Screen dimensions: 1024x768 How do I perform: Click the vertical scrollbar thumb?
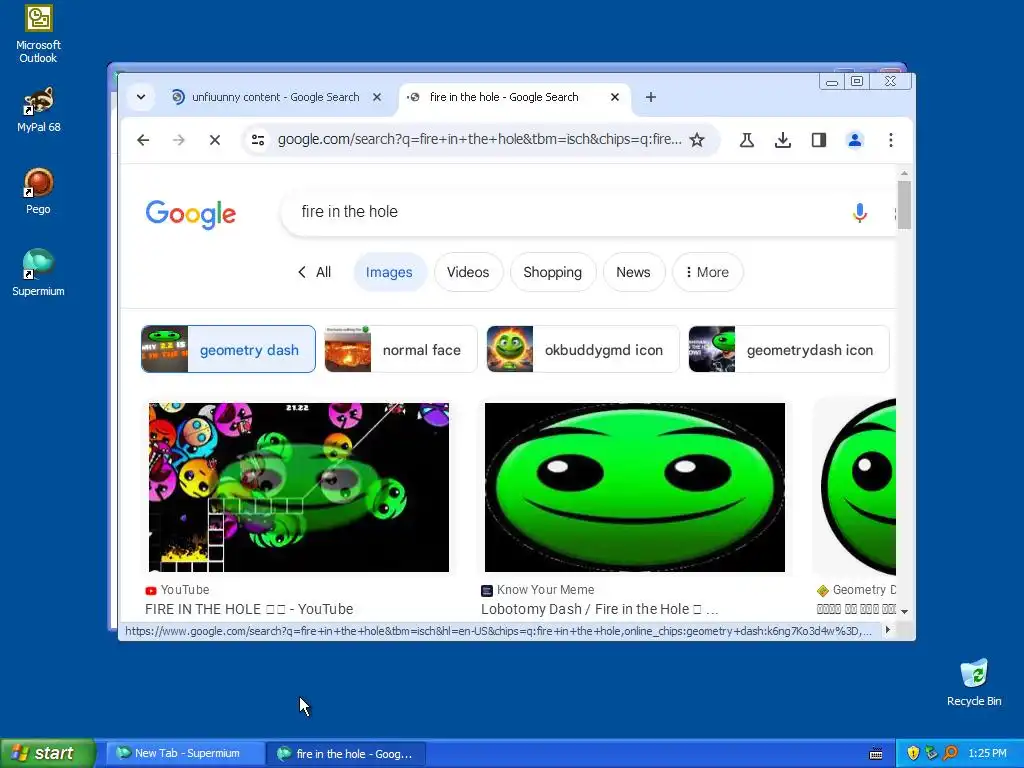pyautogui.click(x=904, y=205)
